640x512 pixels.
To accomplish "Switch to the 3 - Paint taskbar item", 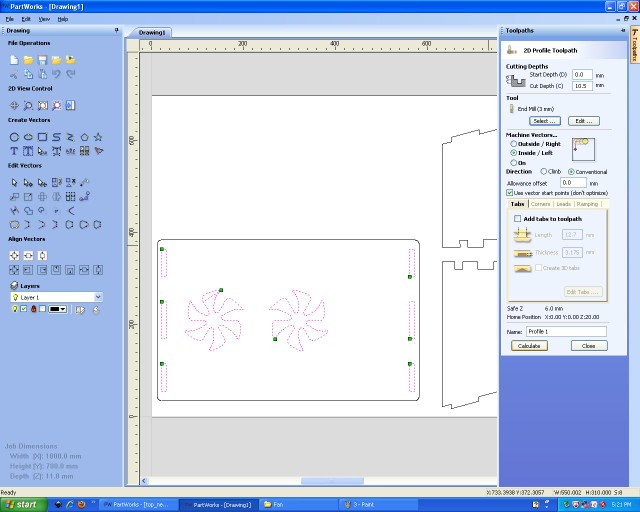I will (x=379, y=505).
